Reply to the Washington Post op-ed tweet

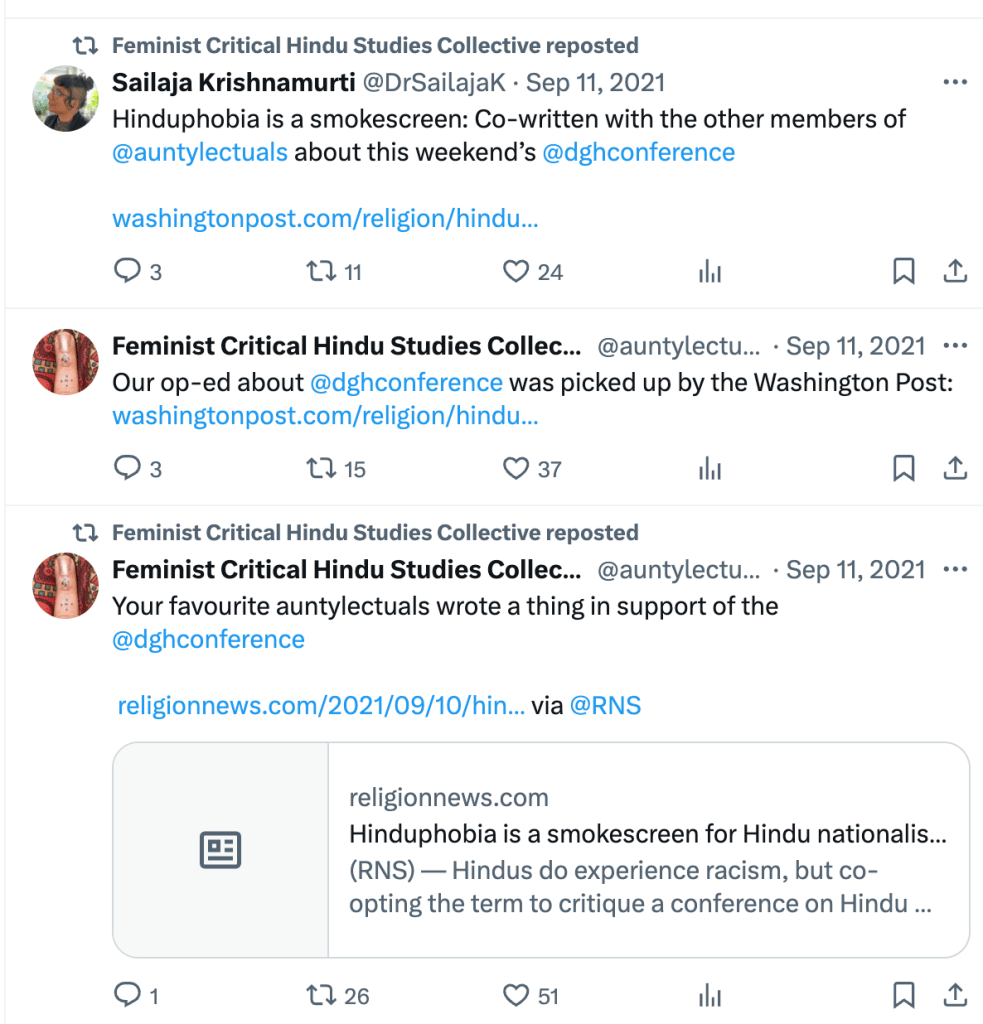click(x=128, y=468)
